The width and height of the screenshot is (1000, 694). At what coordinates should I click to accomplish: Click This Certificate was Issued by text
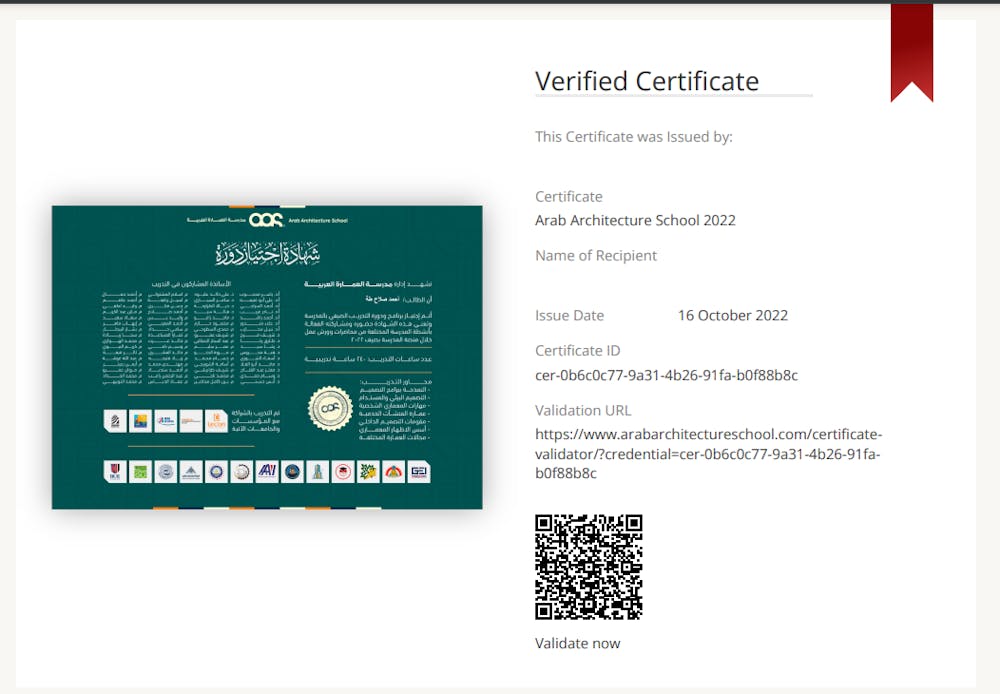(634, 137)
